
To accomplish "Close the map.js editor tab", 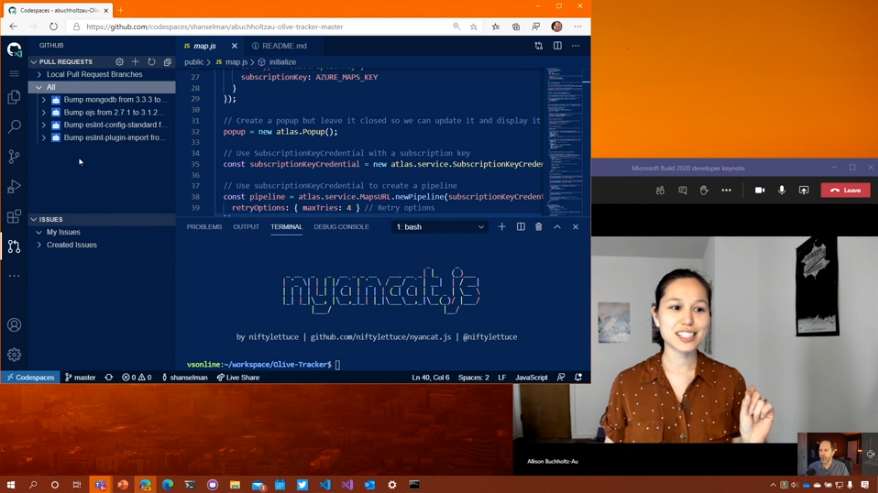I will (x=235, y=46).
